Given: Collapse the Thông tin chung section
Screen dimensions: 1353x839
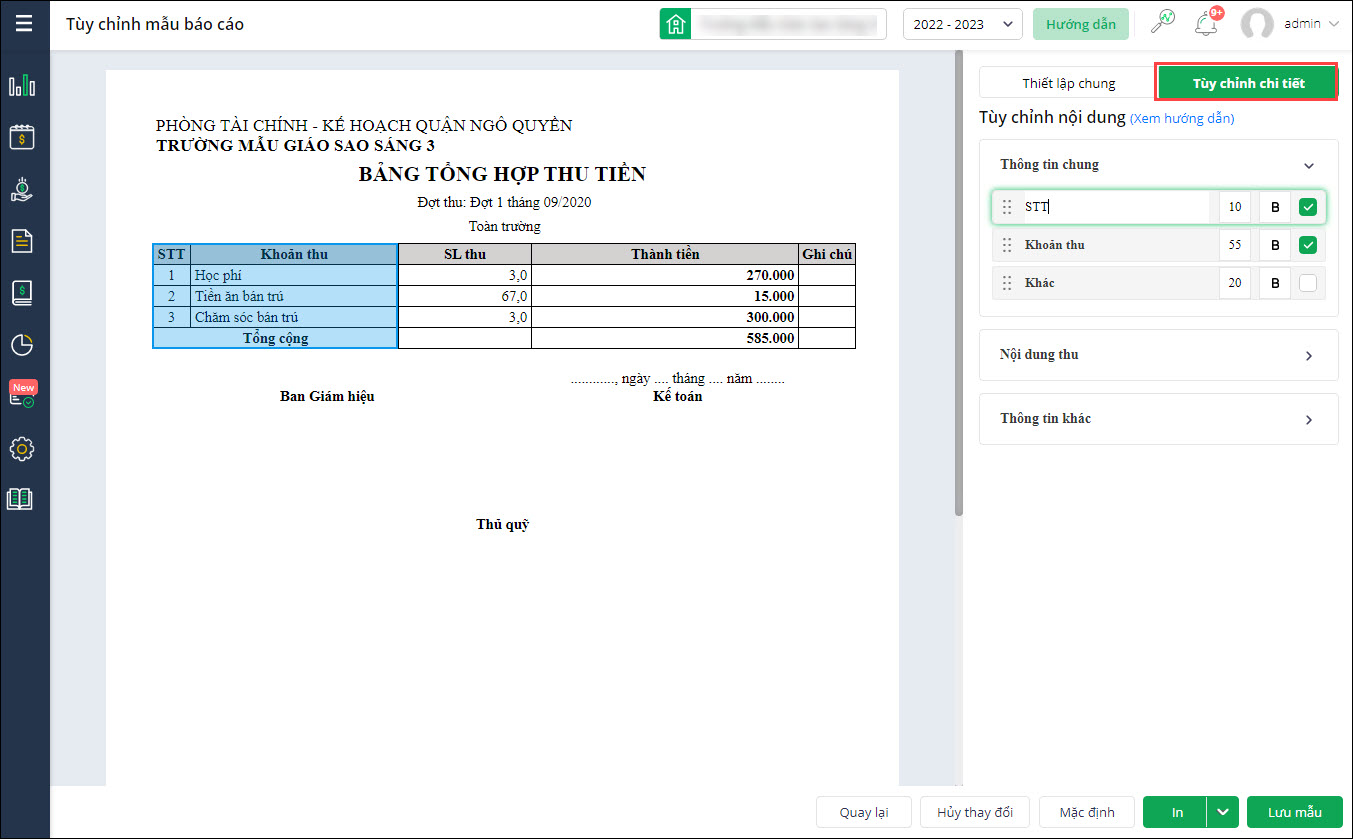Looking at the screenshot, I should pyautogui.click(x=1309, y=166).
